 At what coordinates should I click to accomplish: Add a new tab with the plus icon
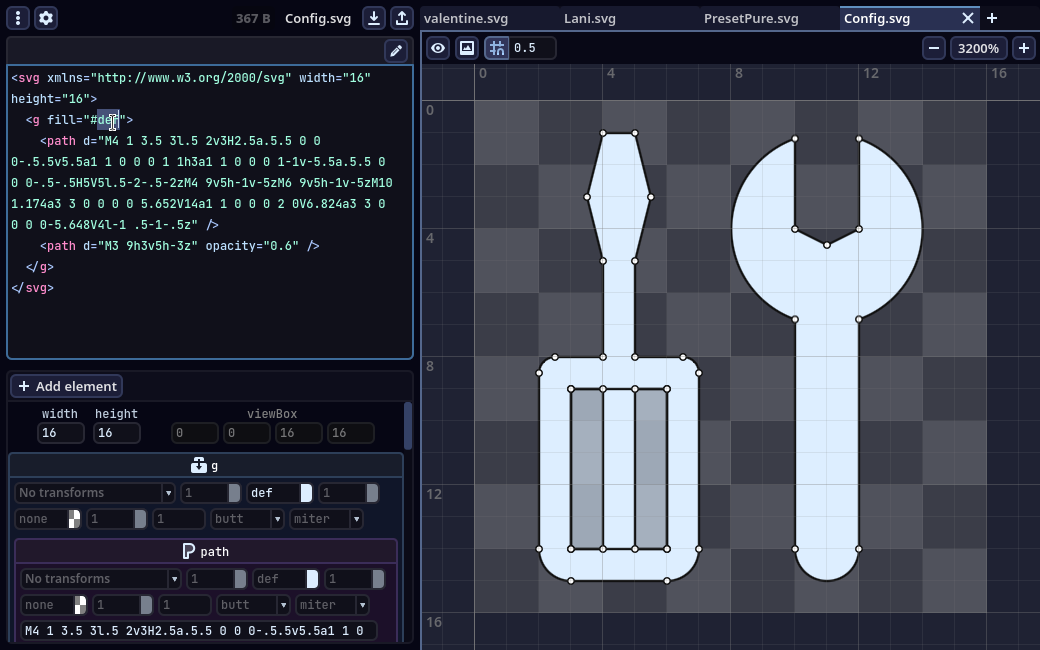tap(992, 18)
